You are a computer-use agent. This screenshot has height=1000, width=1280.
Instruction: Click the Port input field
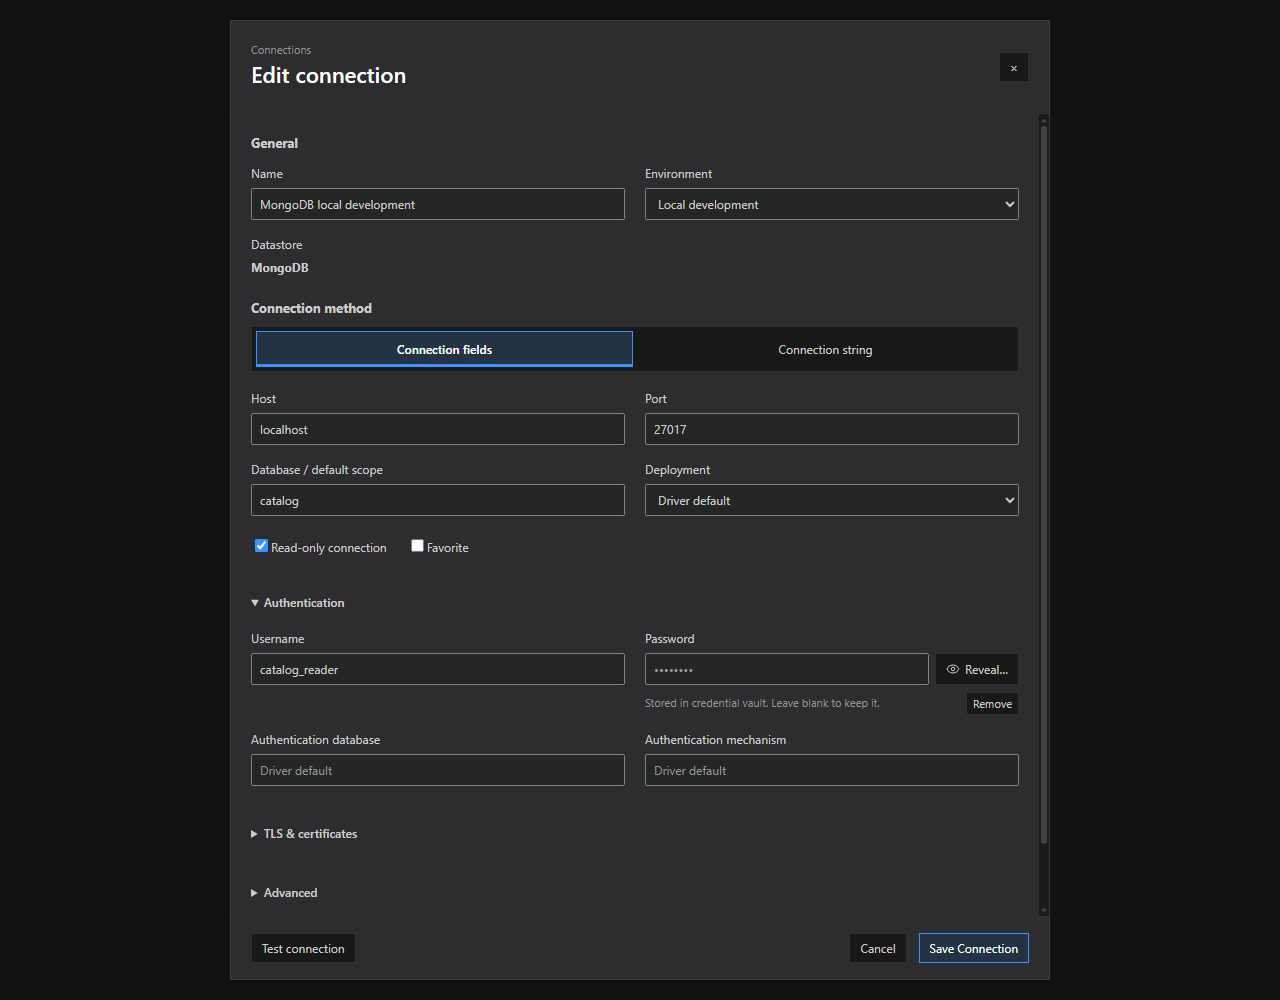[832, 429]
